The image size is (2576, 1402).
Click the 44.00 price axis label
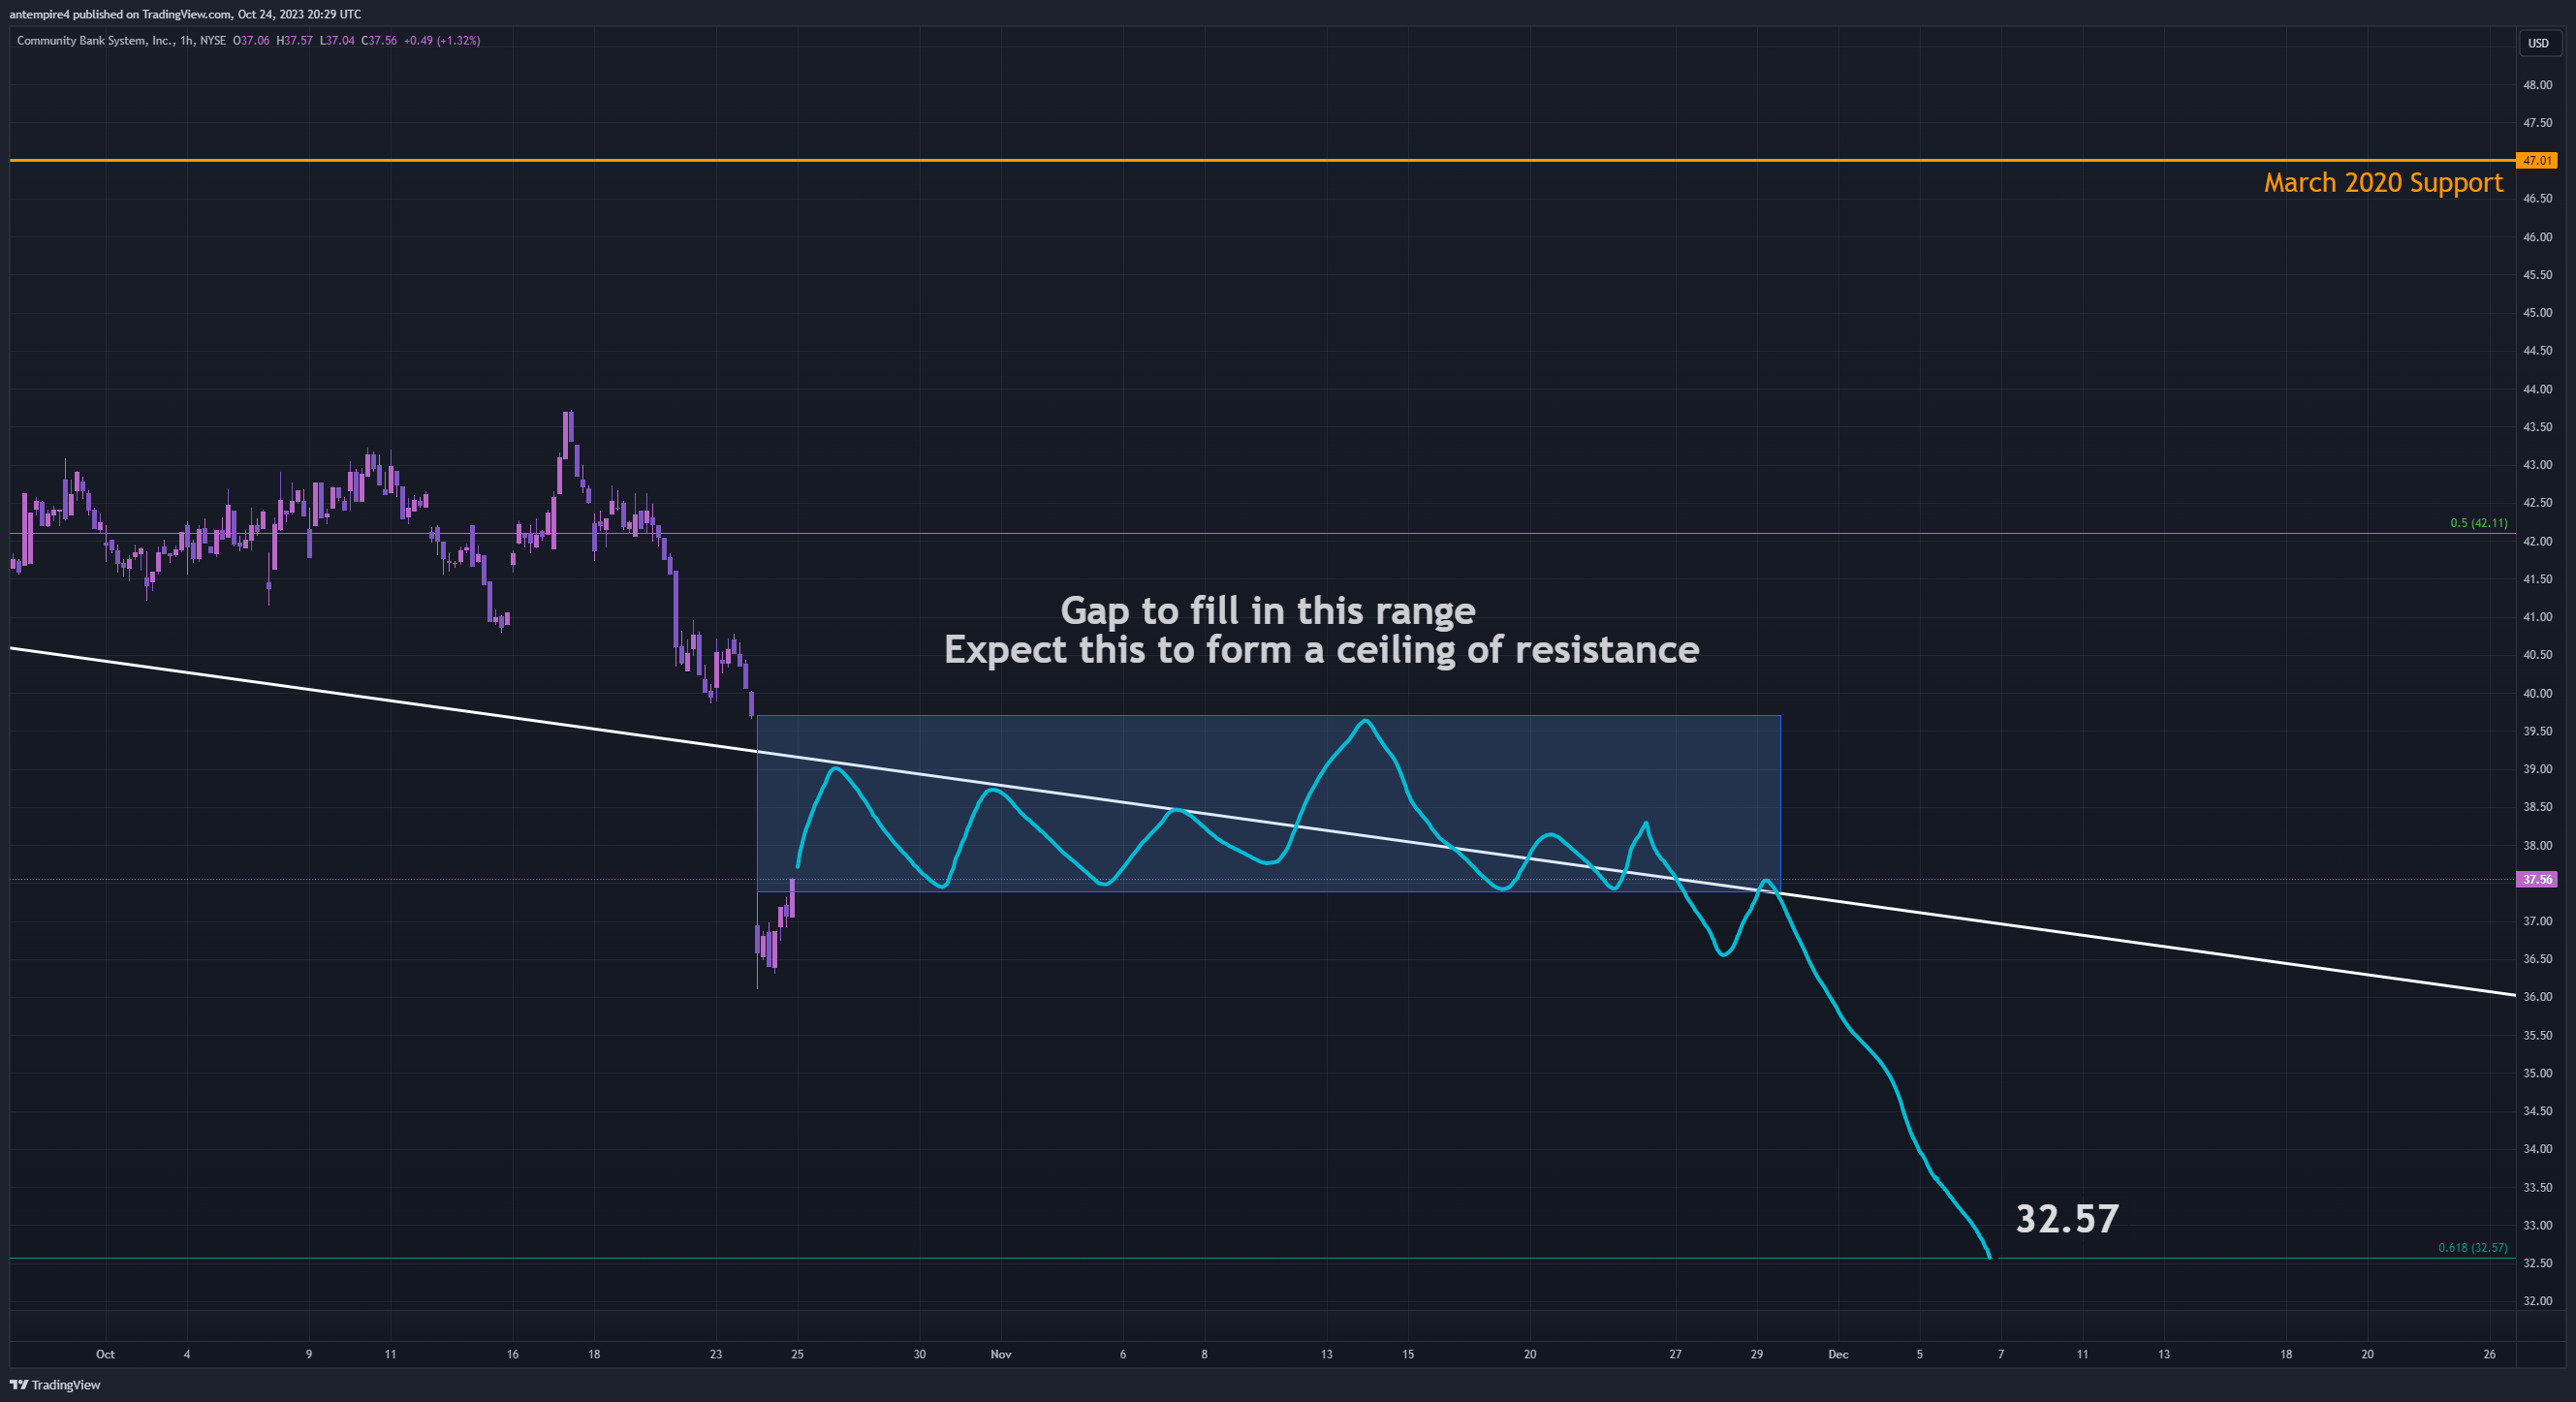coord(2537,389)
